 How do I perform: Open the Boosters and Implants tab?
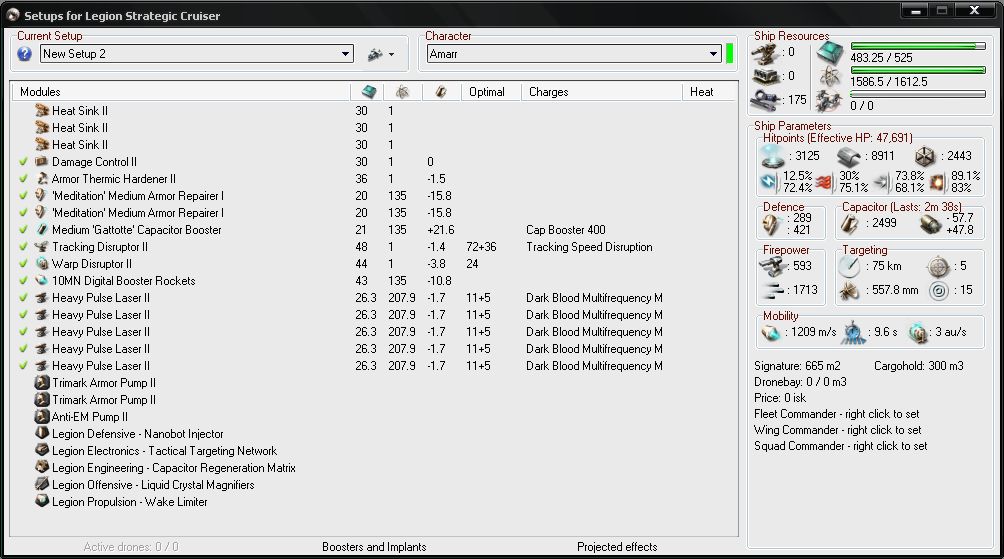[x=374, y=547]
